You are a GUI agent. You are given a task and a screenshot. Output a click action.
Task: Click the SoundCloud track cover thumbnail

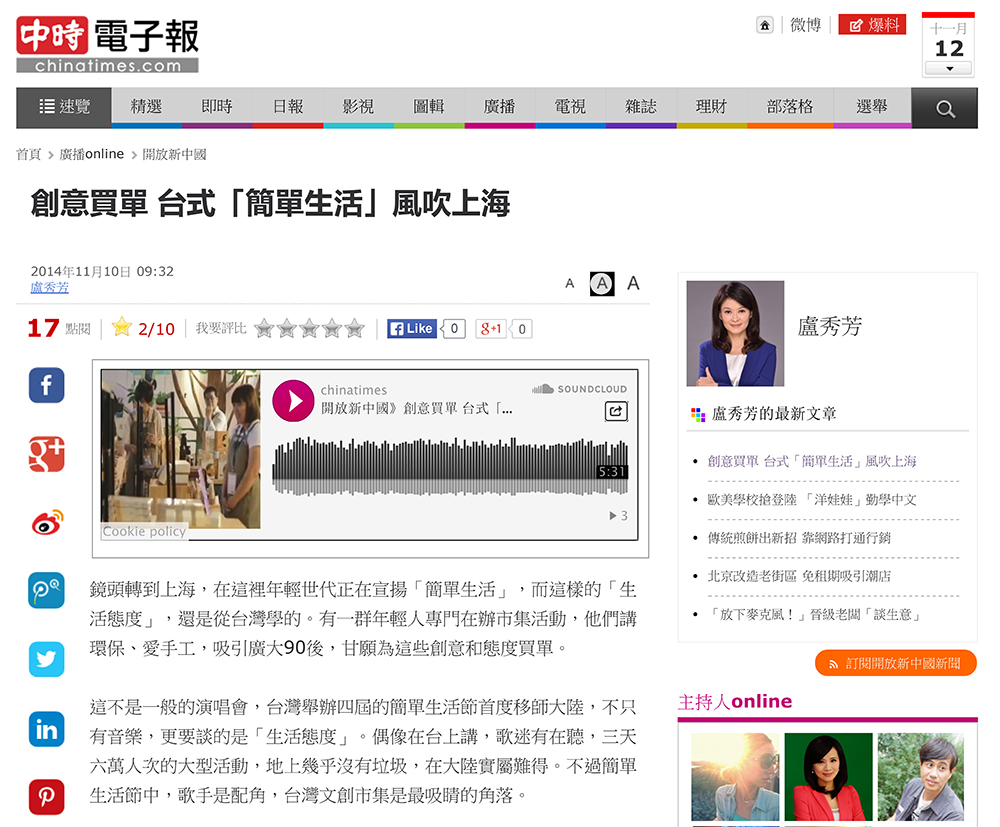point(181,449)
